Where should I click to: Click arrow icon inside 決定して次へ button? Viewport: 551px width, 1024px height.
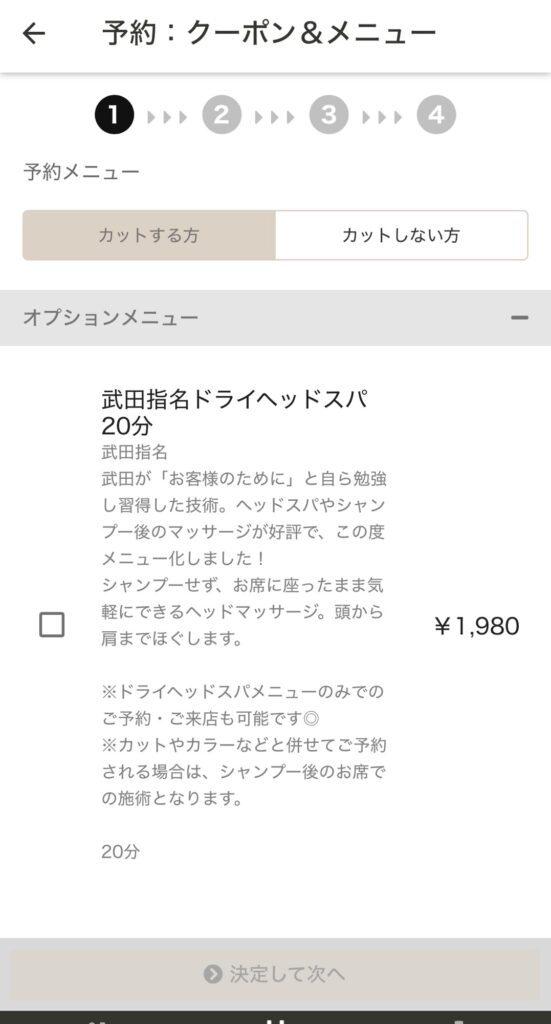pos(212,974)
